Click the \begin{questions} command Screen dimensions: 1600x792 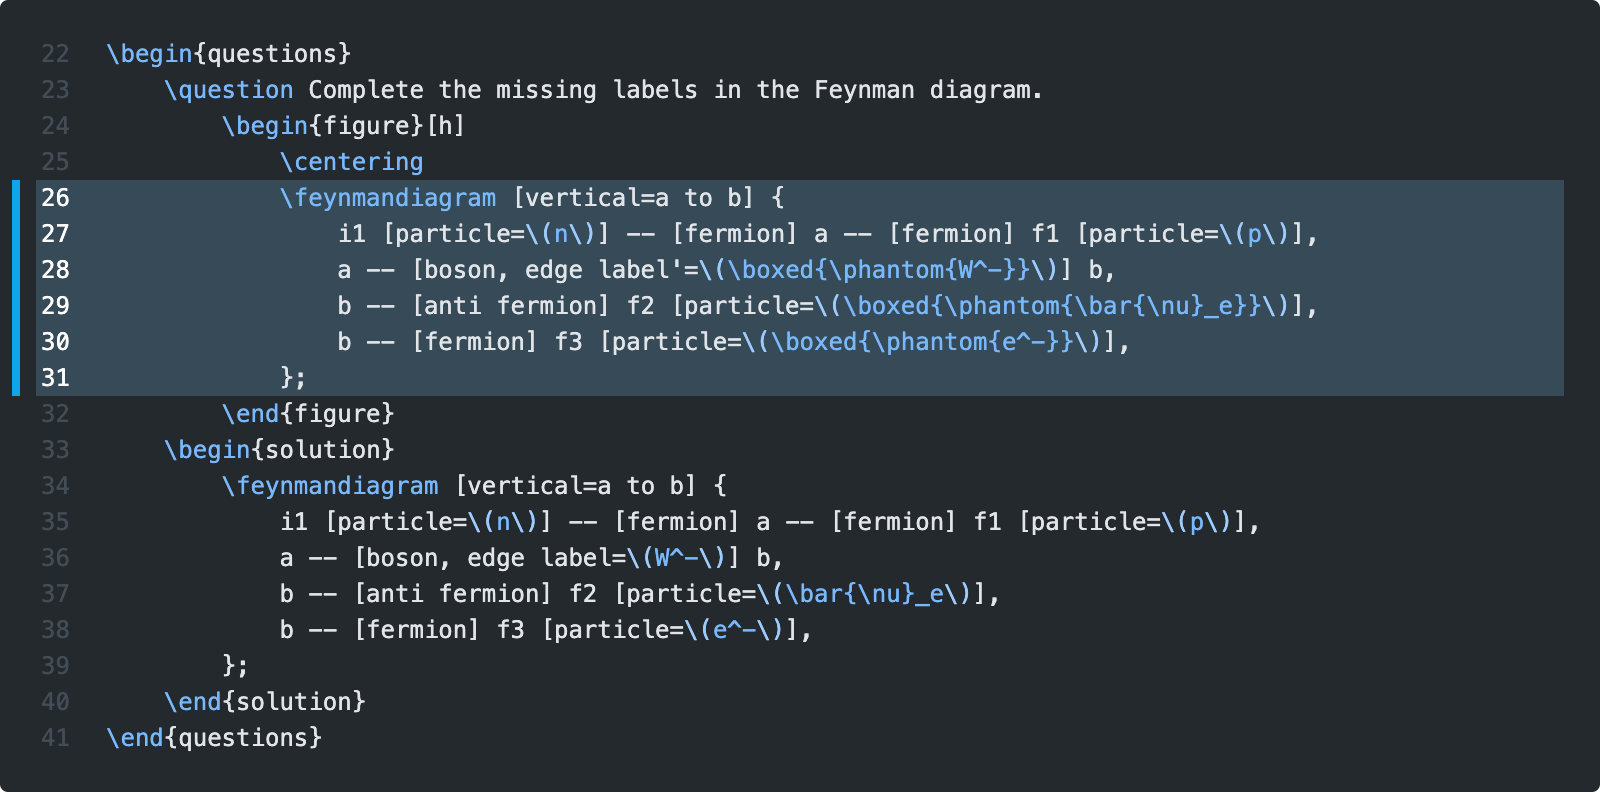pyautogui.click(x=228, y=54)
